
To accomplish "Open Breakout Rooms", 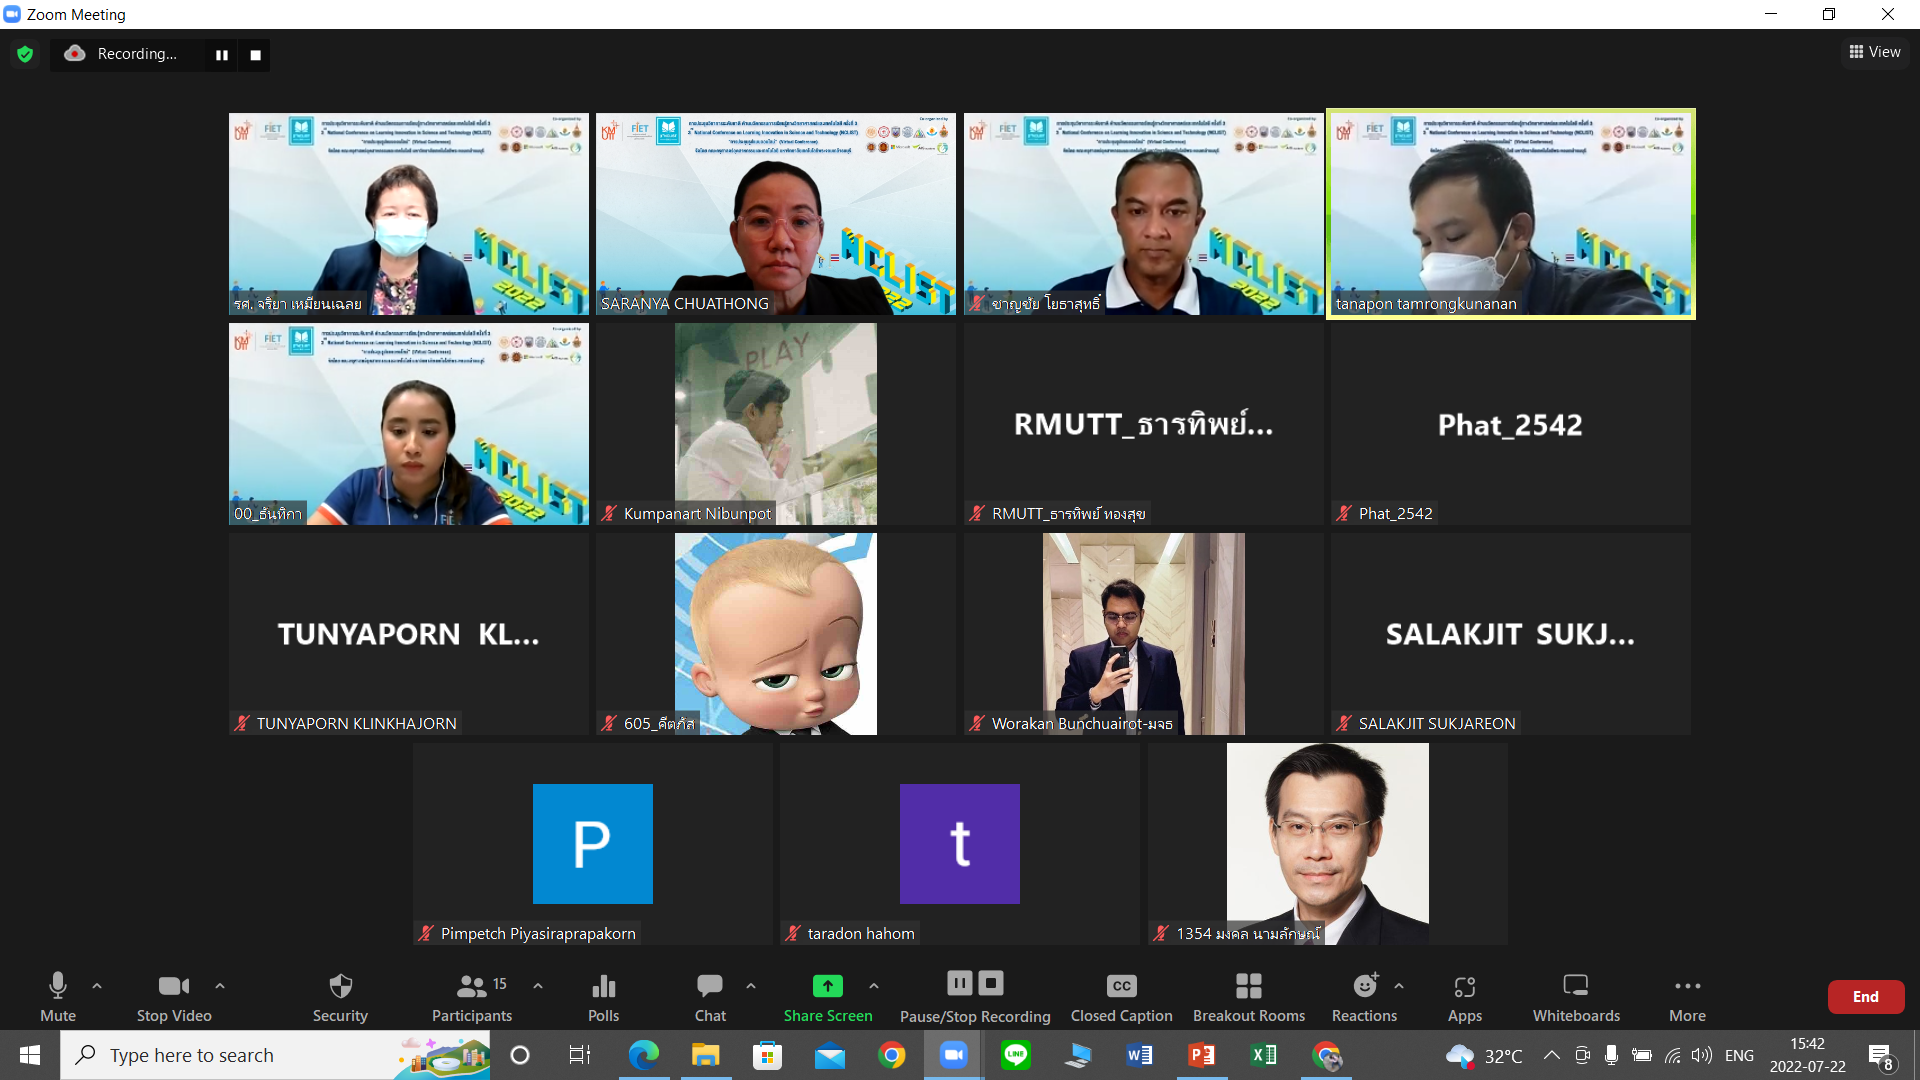I will tap(1248, 996).
